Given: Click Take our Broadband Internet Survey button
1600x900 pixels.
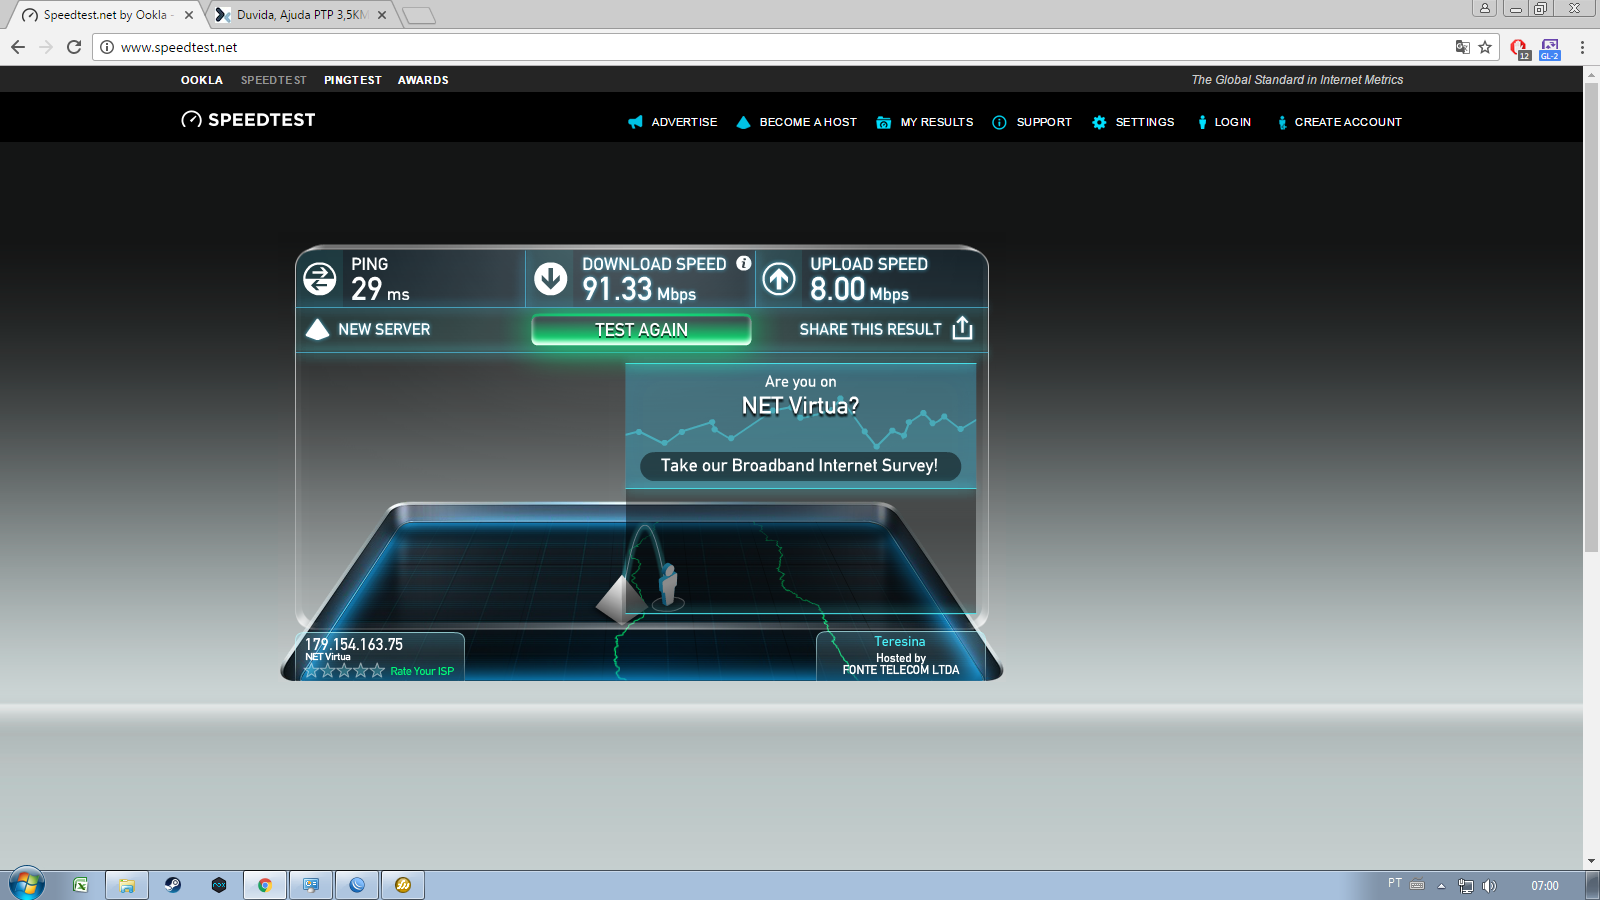Looking at the screenshot, I should coord(800,466).
